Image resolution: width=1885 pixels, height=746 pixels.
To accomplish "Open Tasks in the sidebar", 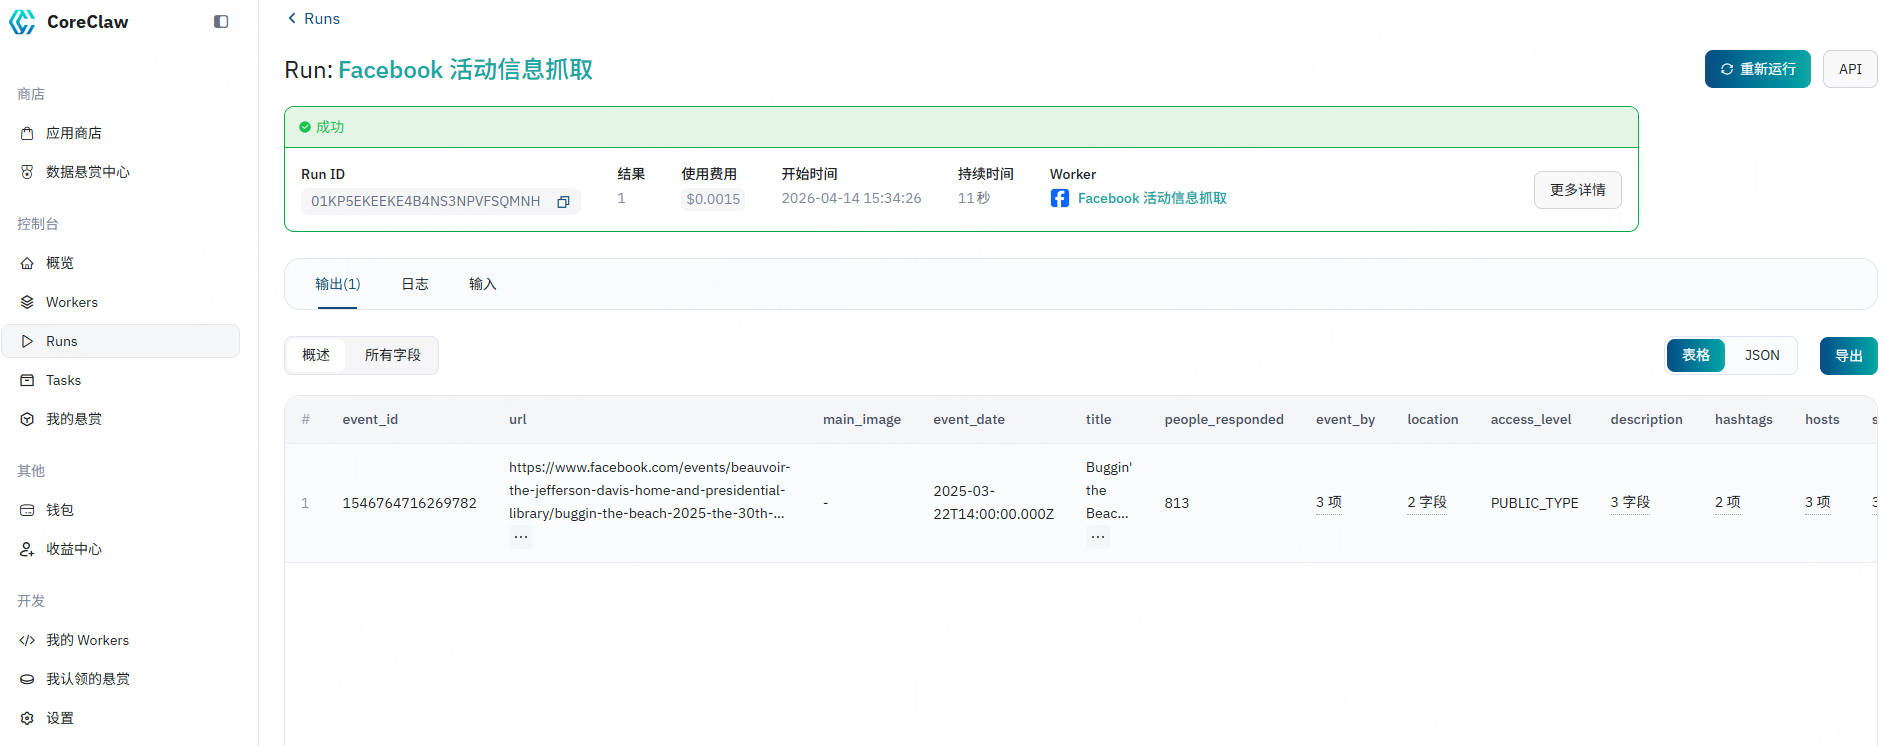I will tap(63, 380).
